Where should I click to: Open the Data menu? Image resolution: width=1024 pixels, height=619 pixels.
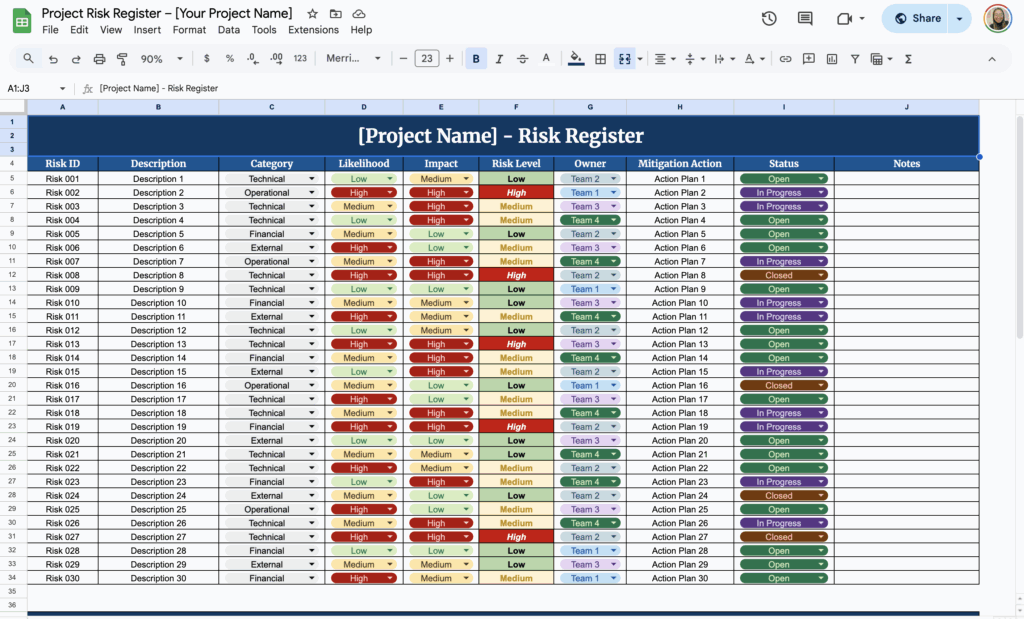(229, 30)
